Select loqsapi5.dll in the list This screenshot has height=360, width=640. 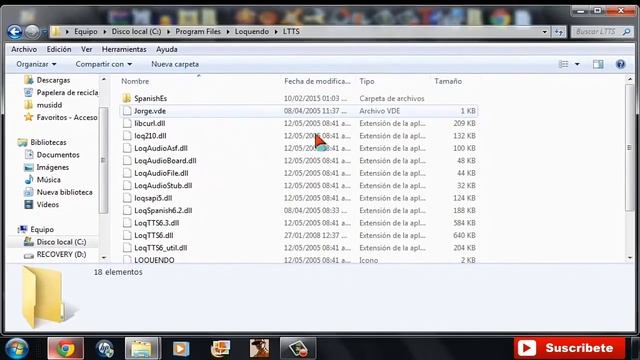153,198
